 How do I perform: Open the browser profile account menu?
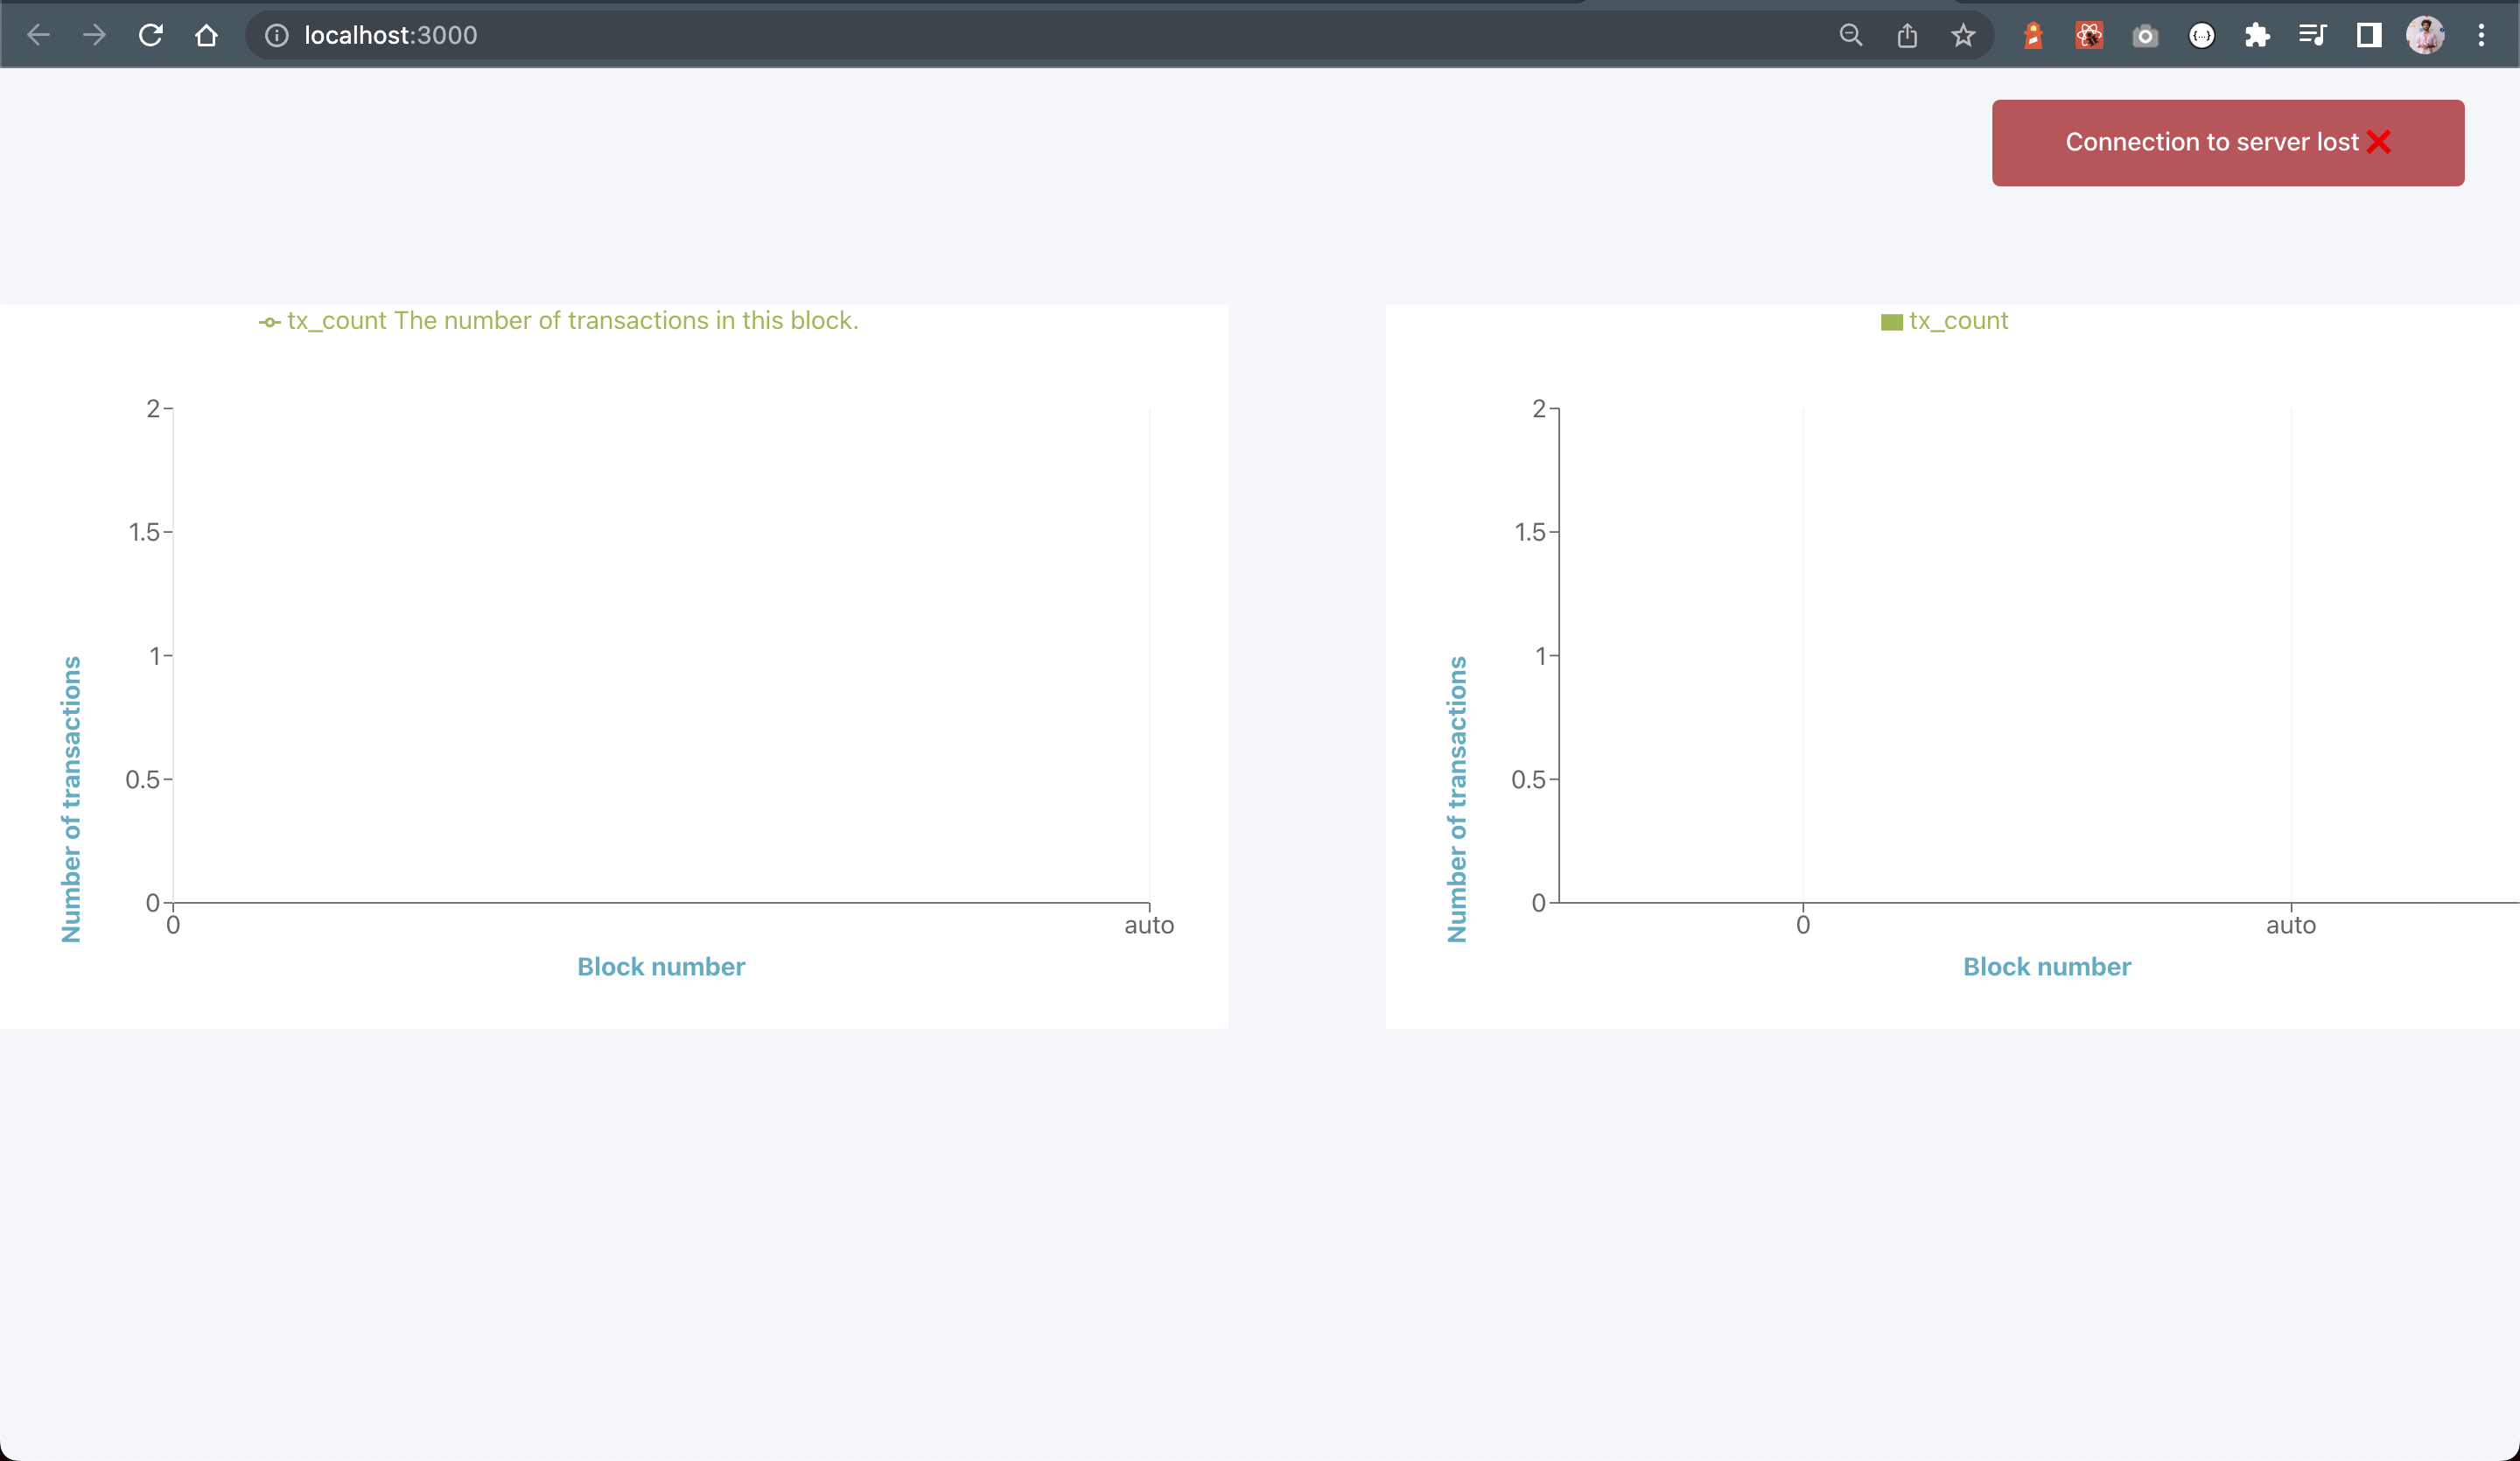(2425, 35)
